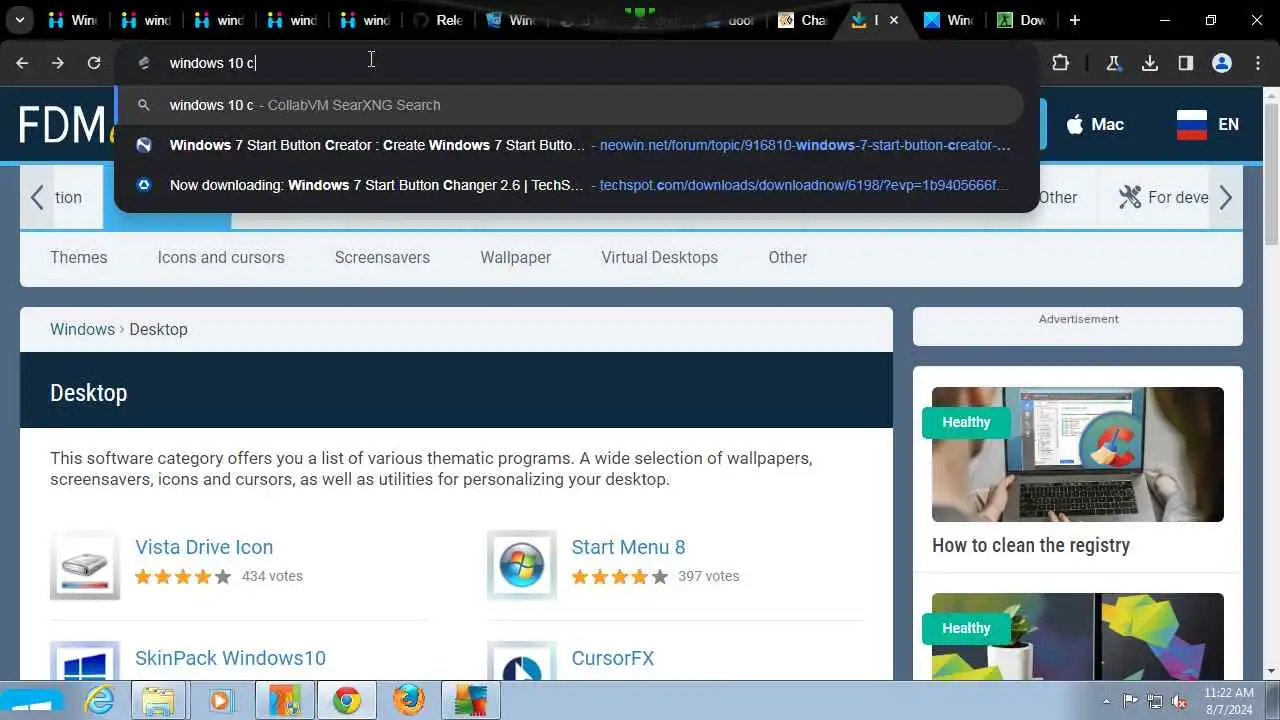Viewport: 1280px width, 720px height.
Task: Click Vista Drive Icon star rating
Action: click(x=183, y=576)
